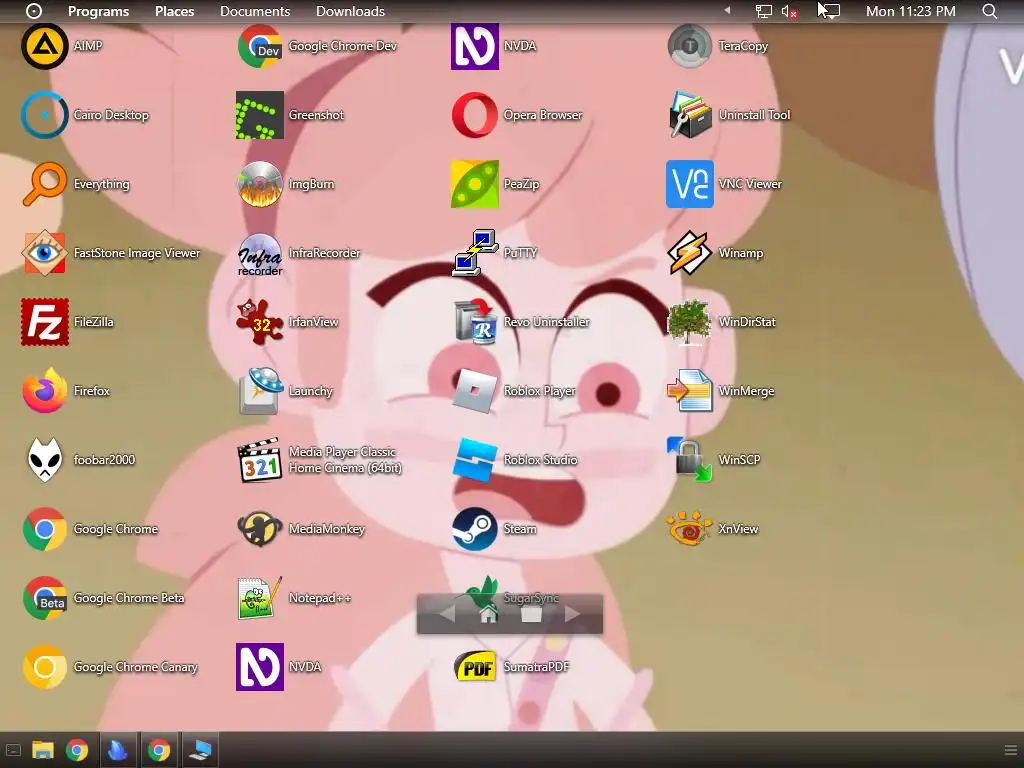Open Google Chrome Beta icon
The height and width of the screenshot is (768, 1024).
[44, 598]
